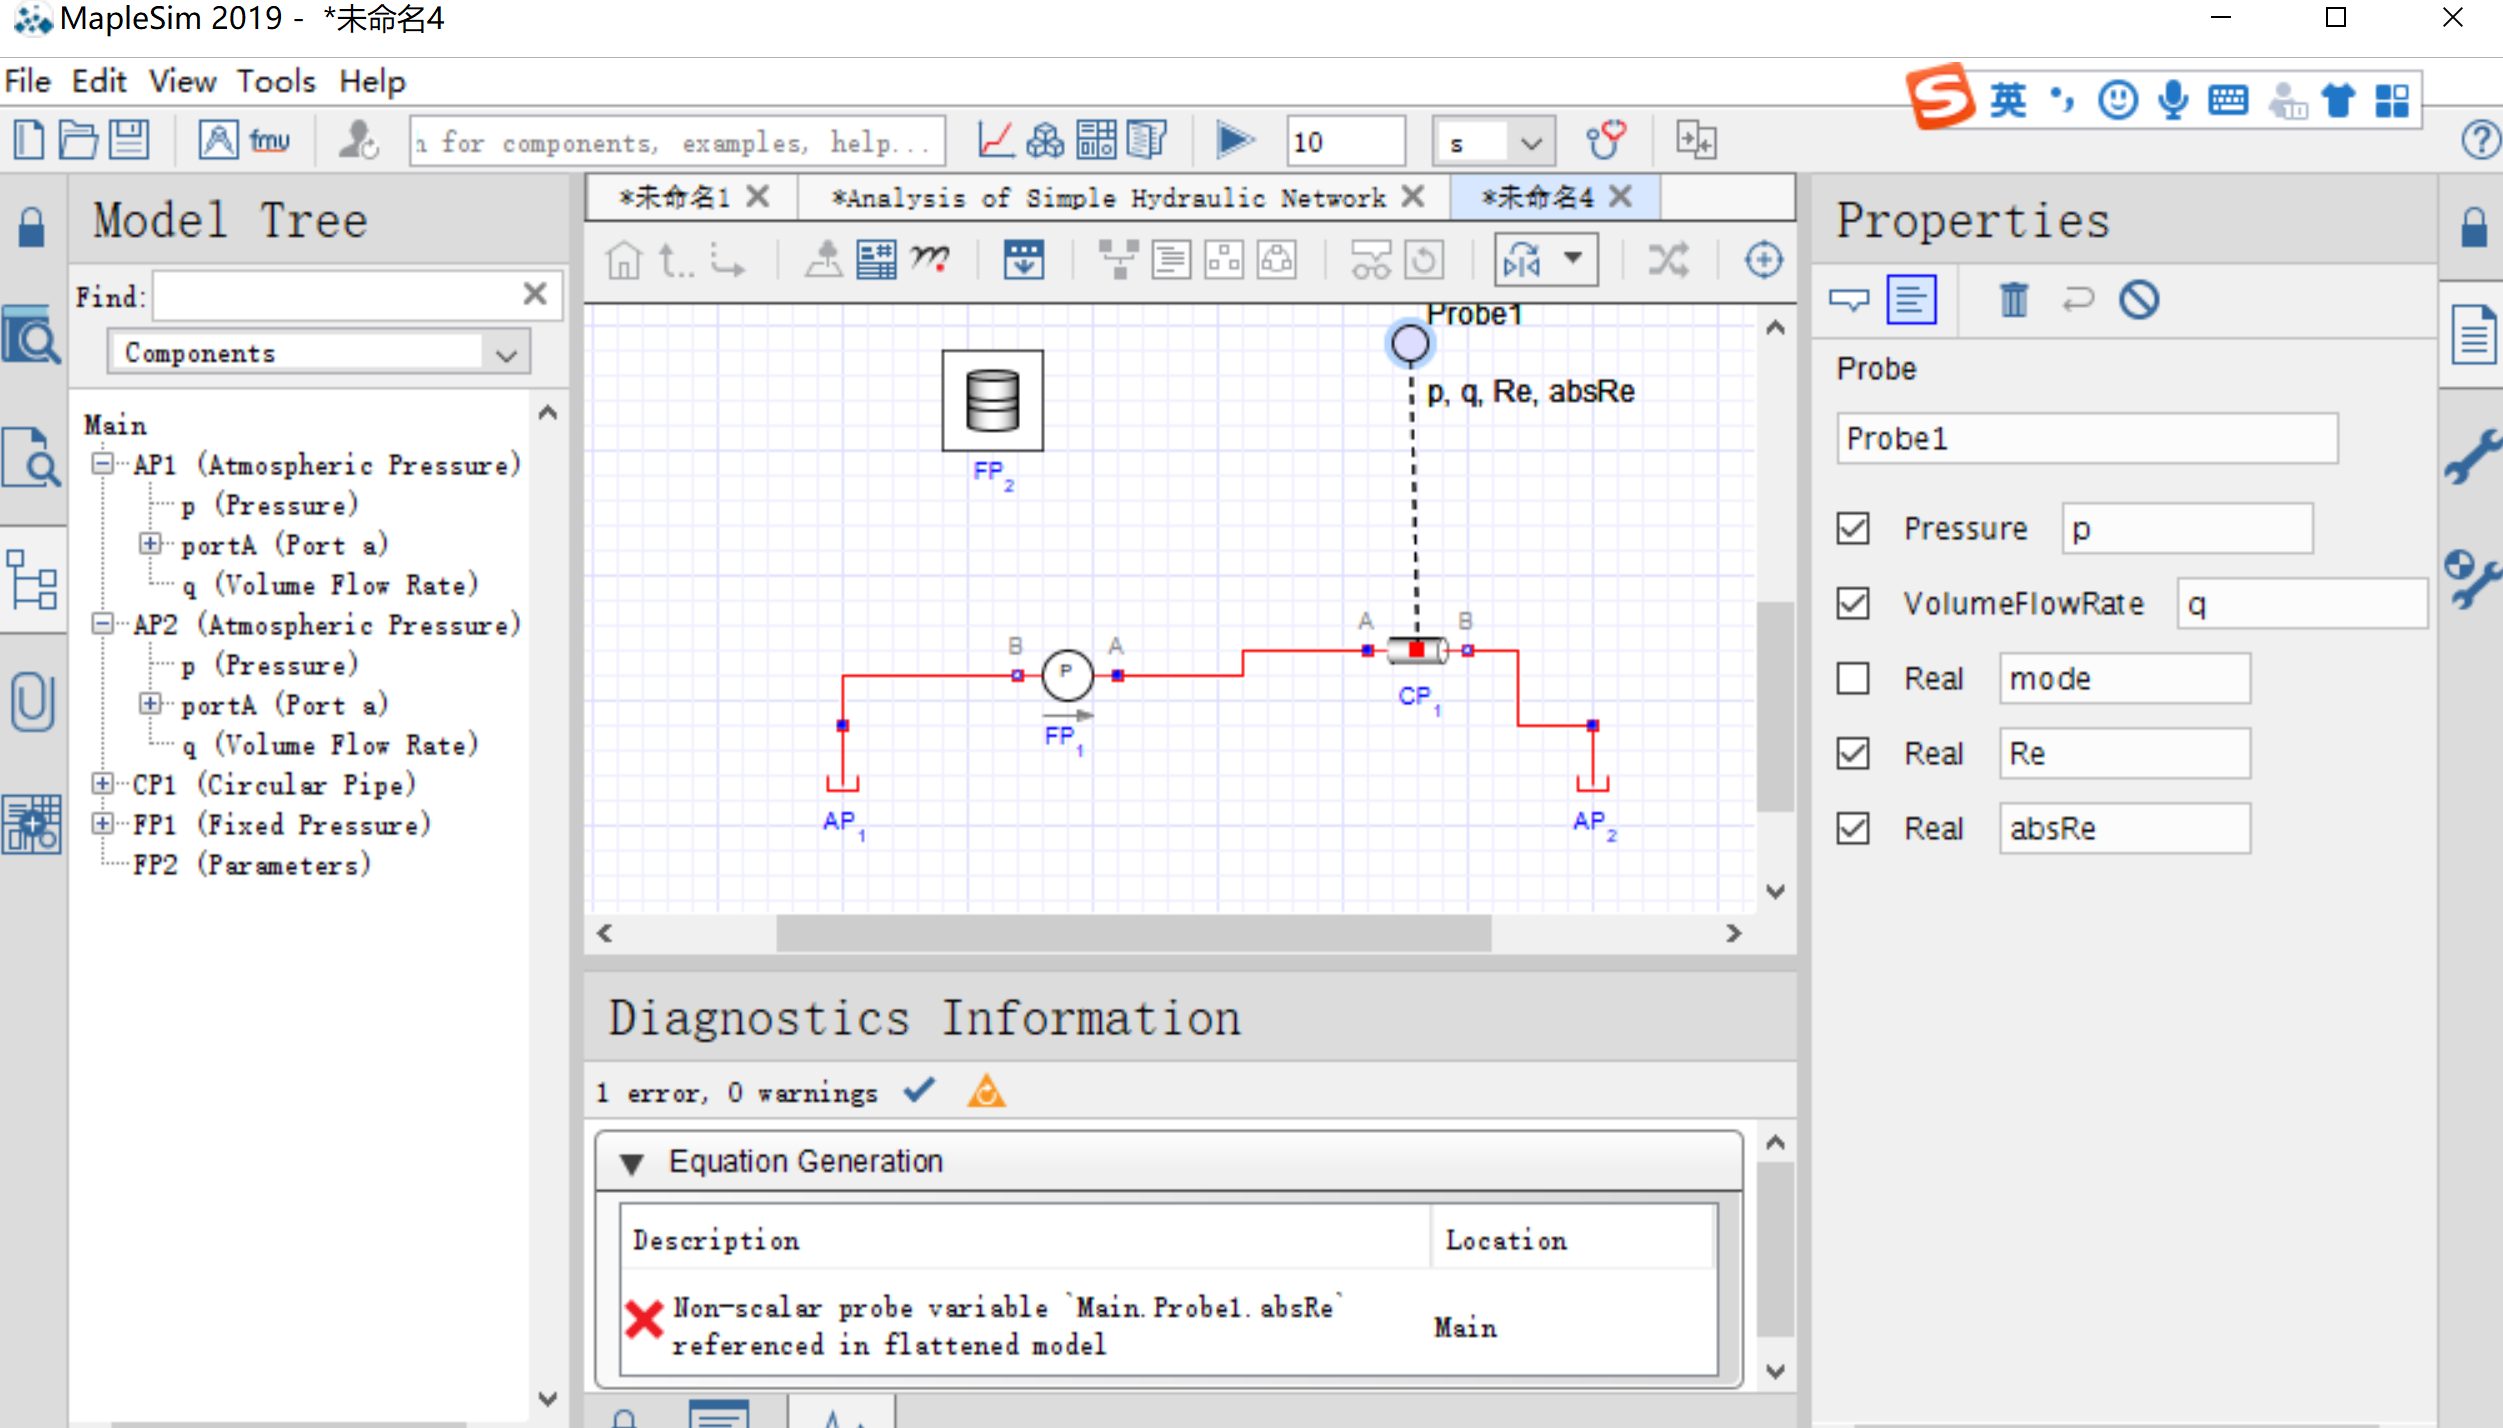Click the shuffle connections icon
2503x1428 pixels.
[x=1668, y=260]
